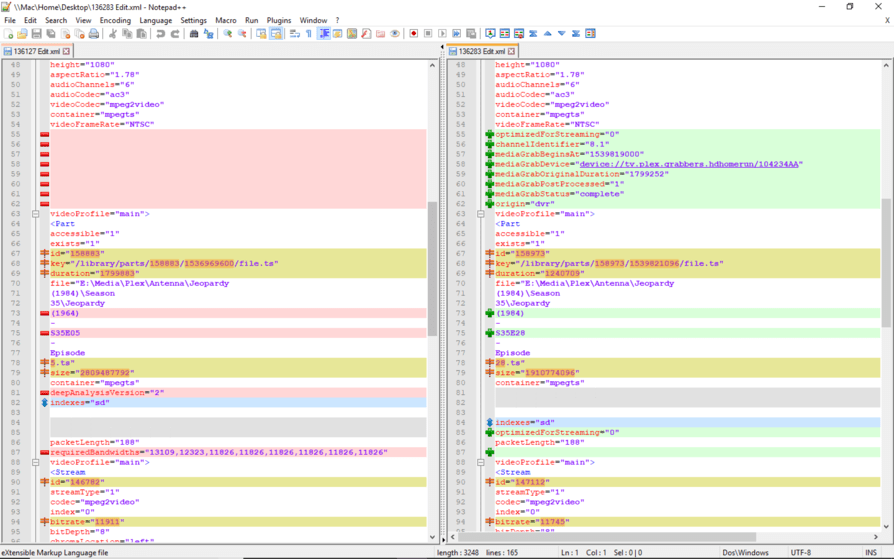This screenshot has width=894, height=559.
Task: Click the New file toolbar icon
Action: point(8,34)
